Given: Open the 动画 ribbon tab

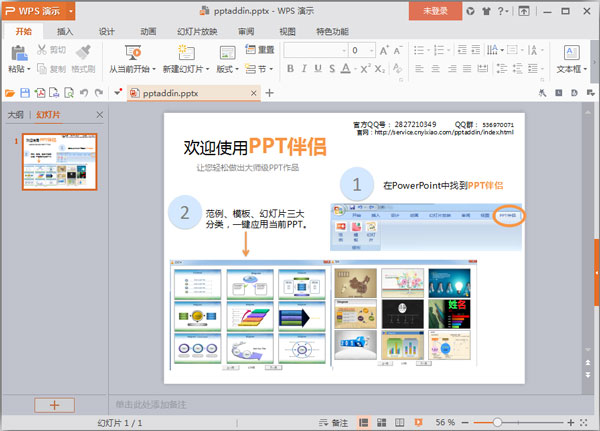Looking at the screenshot, I should click(x=148, y=31).
